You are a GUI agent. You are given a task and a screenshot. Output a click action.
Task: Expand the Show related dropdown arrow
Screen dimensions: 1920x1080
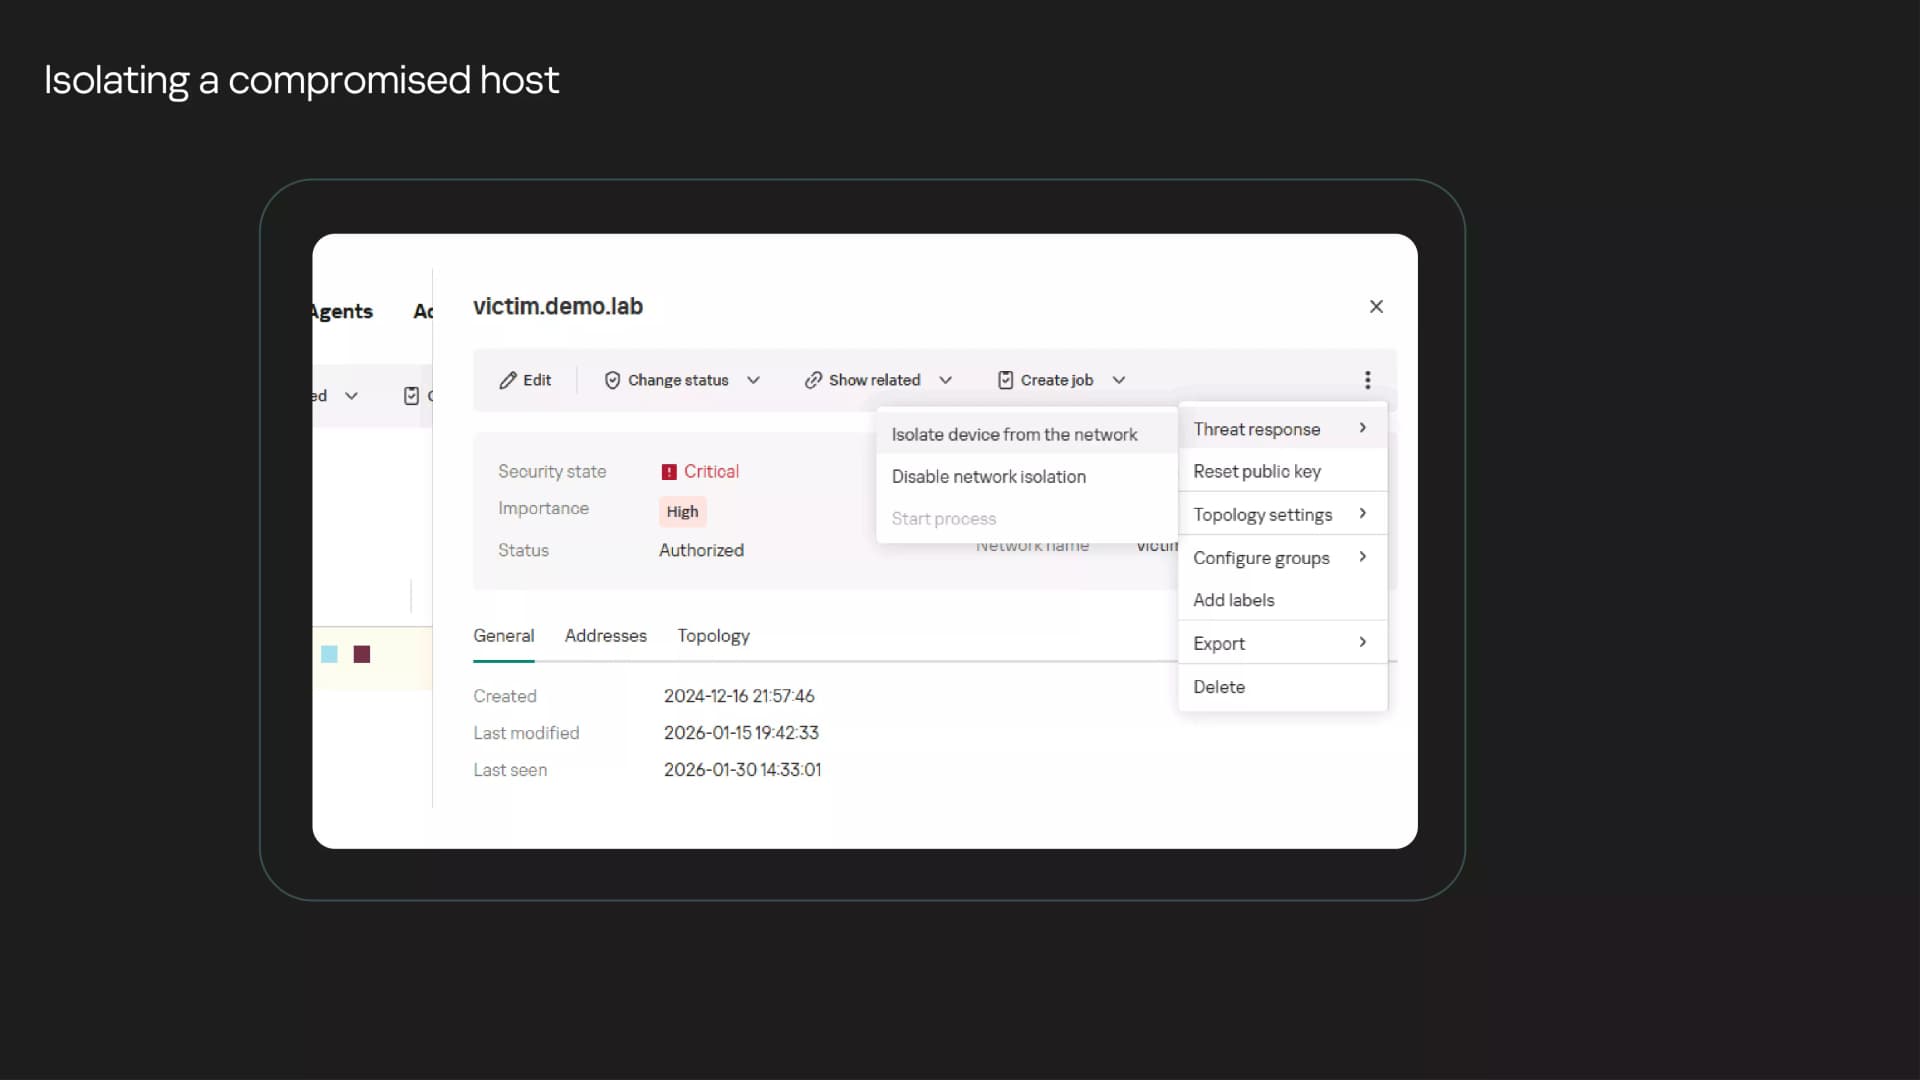[945, 380]
